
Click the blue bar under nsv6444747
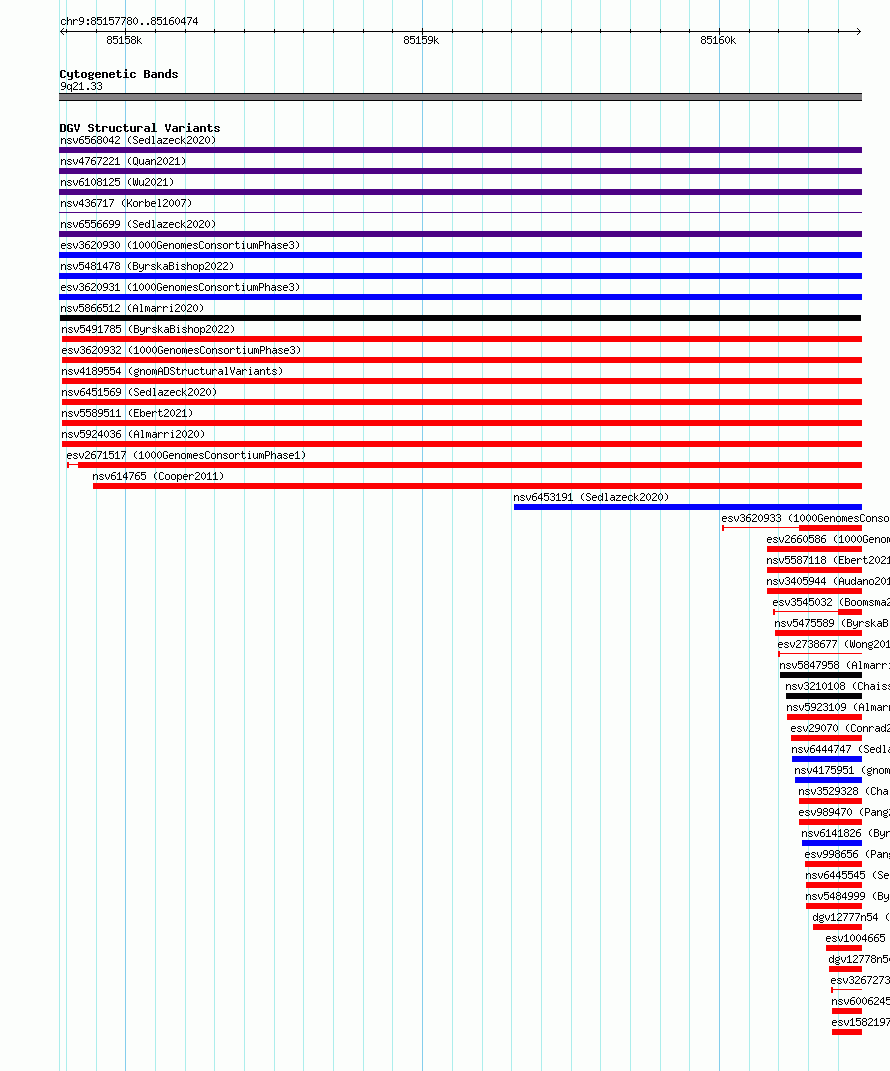tap(827, 760)
